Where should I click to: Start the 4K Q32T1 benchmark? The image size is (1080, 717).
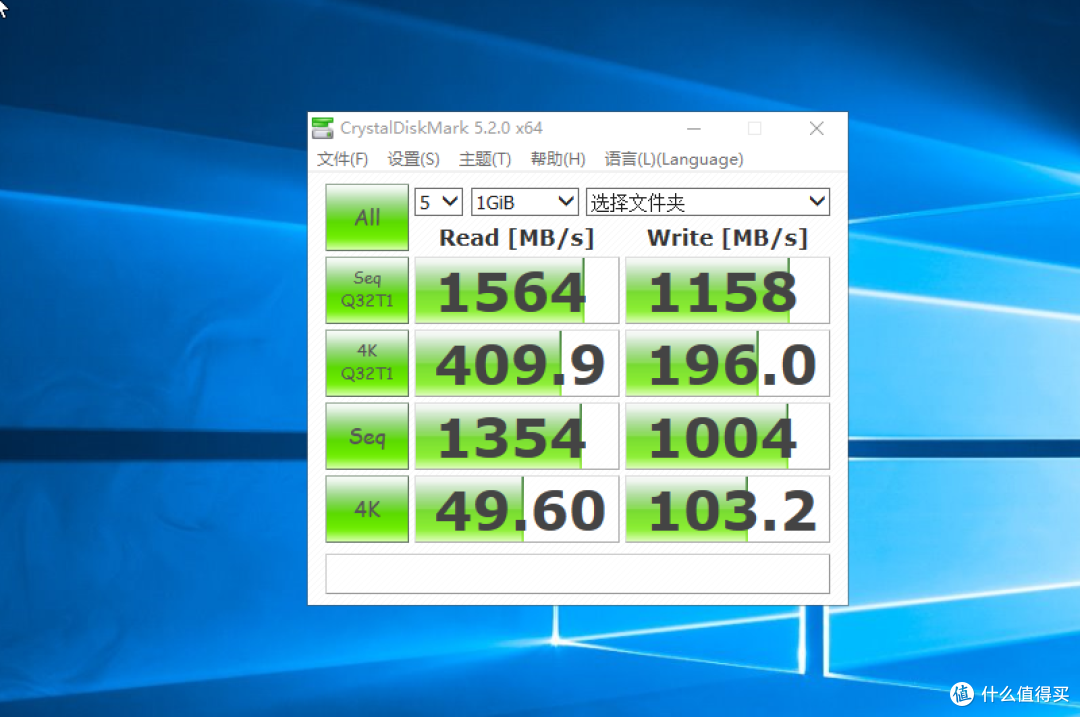[367, 363]
